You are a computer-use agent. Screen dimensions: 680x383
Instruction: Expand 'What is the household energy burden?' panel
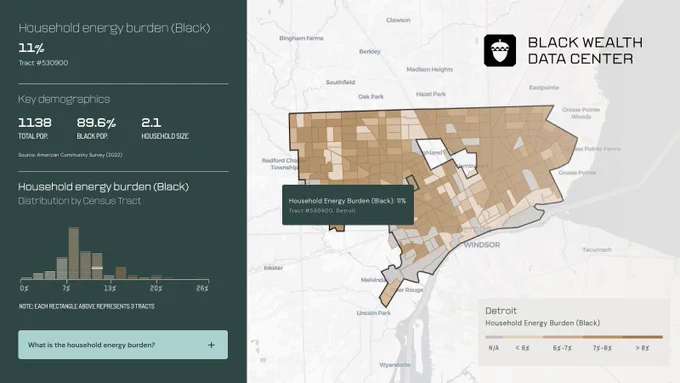click(x=123, y=345)
